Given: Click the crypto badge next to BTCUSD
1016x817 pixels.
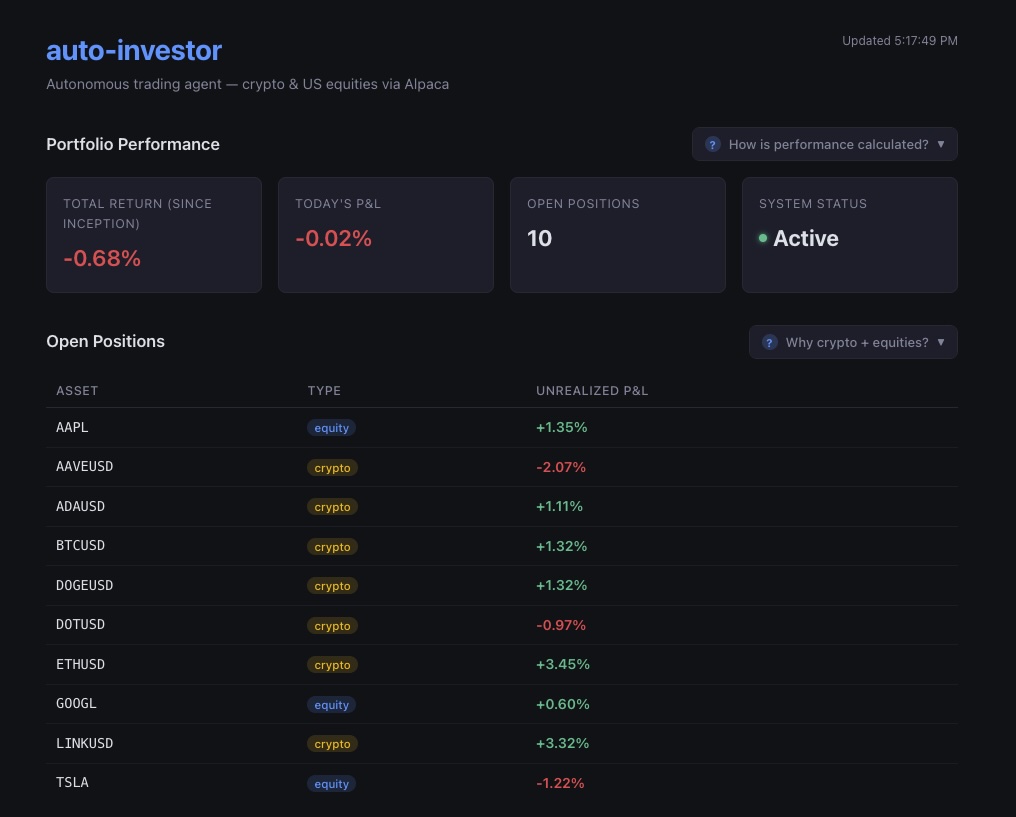Looking at the screenshot, I should point(332,547).
